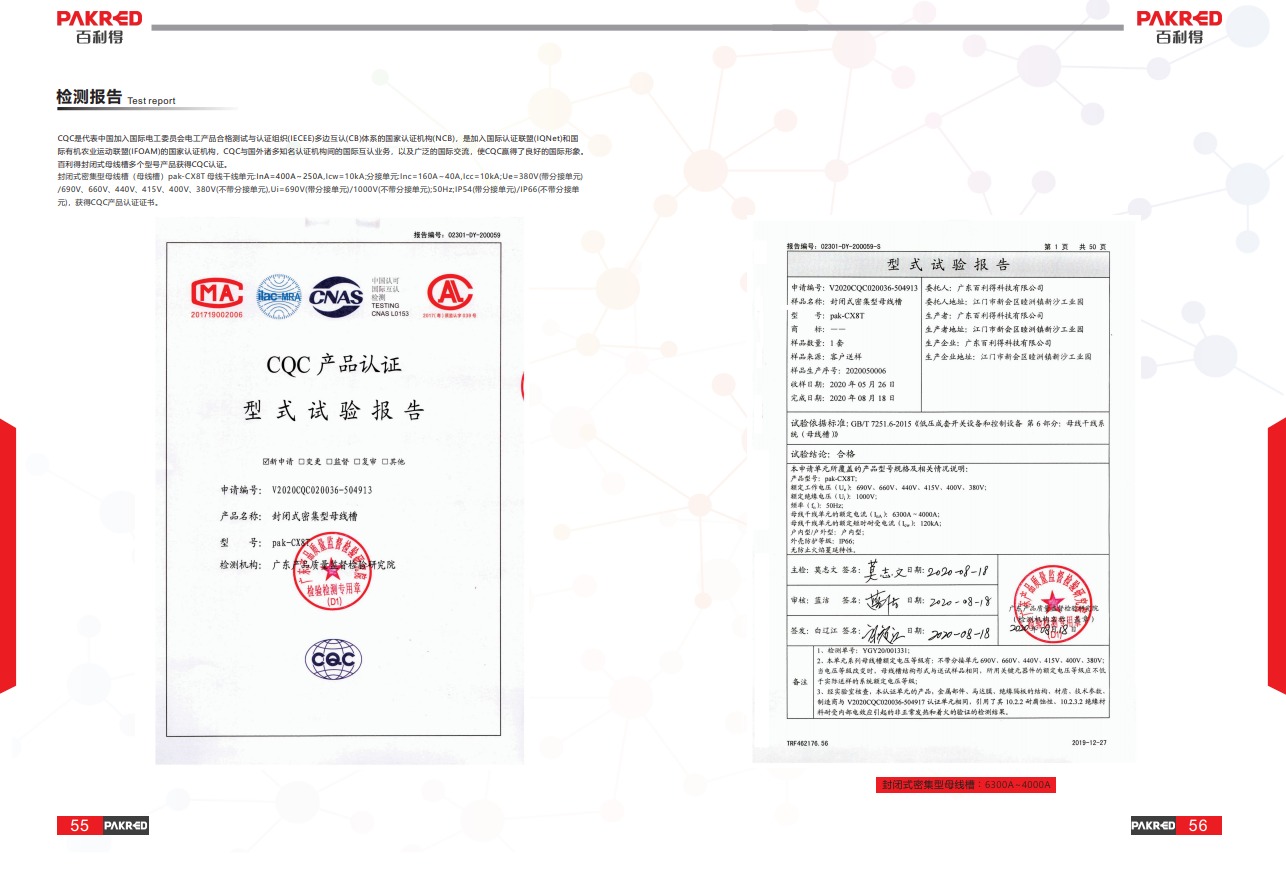1286x872 pixels.
Task: Click the red page number 55
Action: (x=79, y=826)
